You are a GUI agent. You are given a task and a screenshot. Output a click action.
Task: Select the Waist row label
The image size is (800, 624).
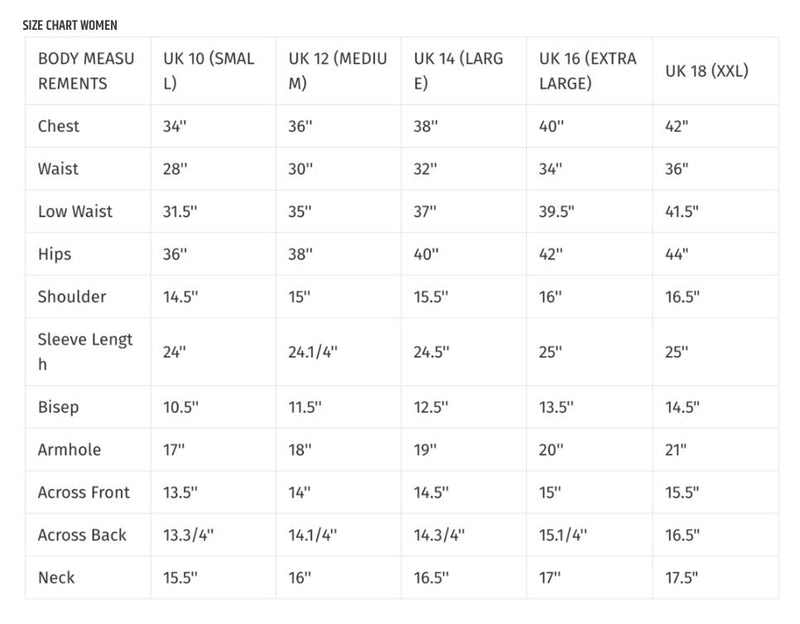tap(58, 169)
